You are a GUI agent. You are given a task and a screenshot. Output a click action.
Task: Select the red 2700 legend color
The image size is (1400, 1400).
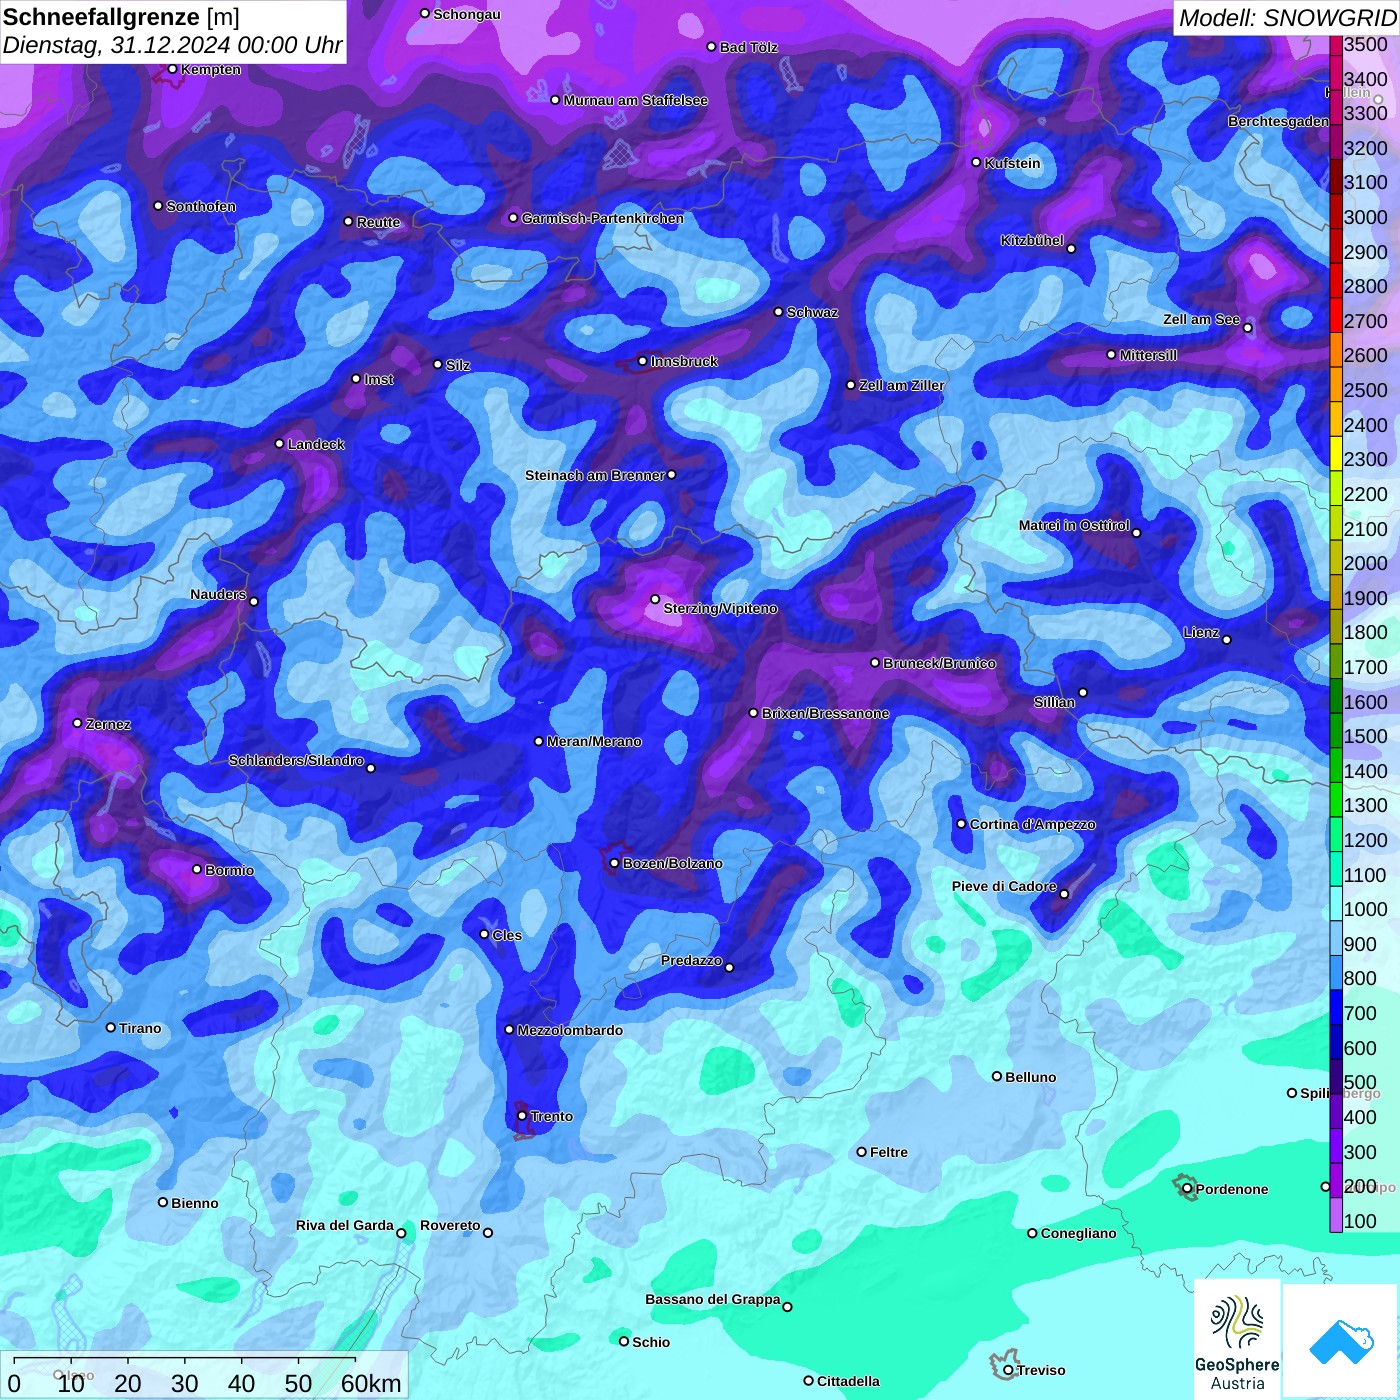click(1336, 314)
